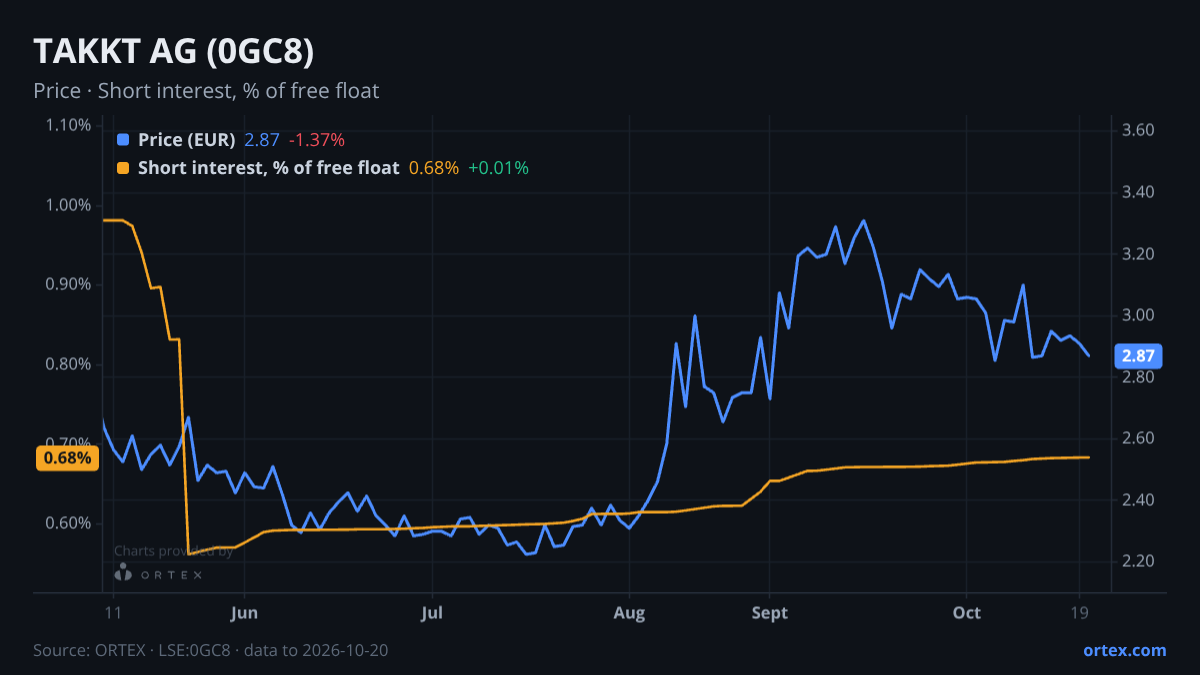The image size is (1200, 675).
Task: Click the 'Jul' x-axis label
Action: point(431,612)
